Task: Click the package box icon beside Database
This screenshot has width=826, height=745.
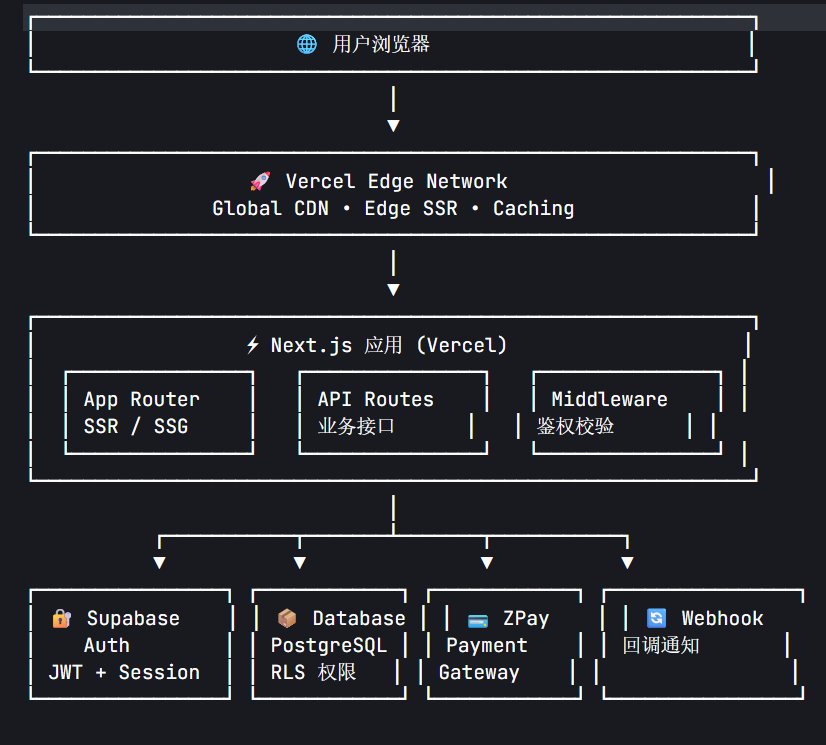Action: (x=287, y=618)
